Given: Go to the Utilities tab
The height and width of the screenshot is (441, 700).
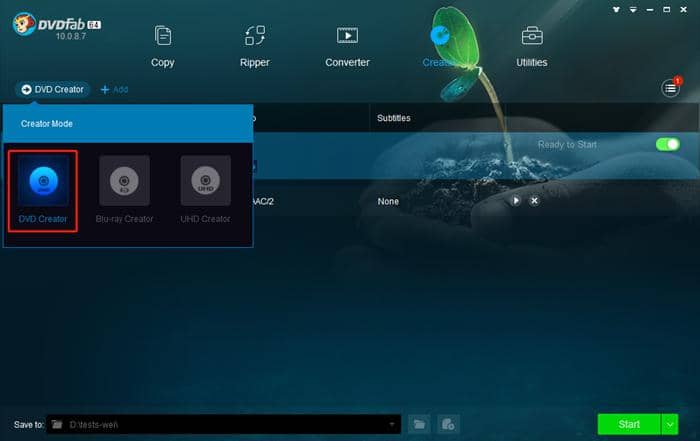Looking at the screenshot, I should (531, 46).
